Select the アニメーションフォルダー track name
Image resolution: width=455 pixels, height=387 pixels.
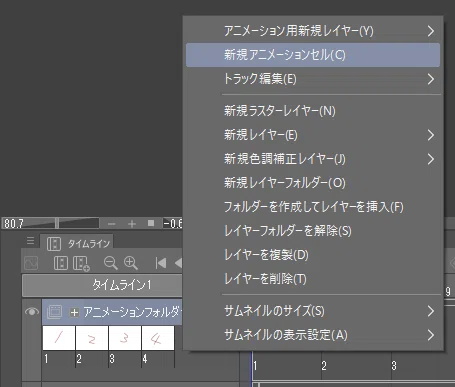(x=133, y=312)
